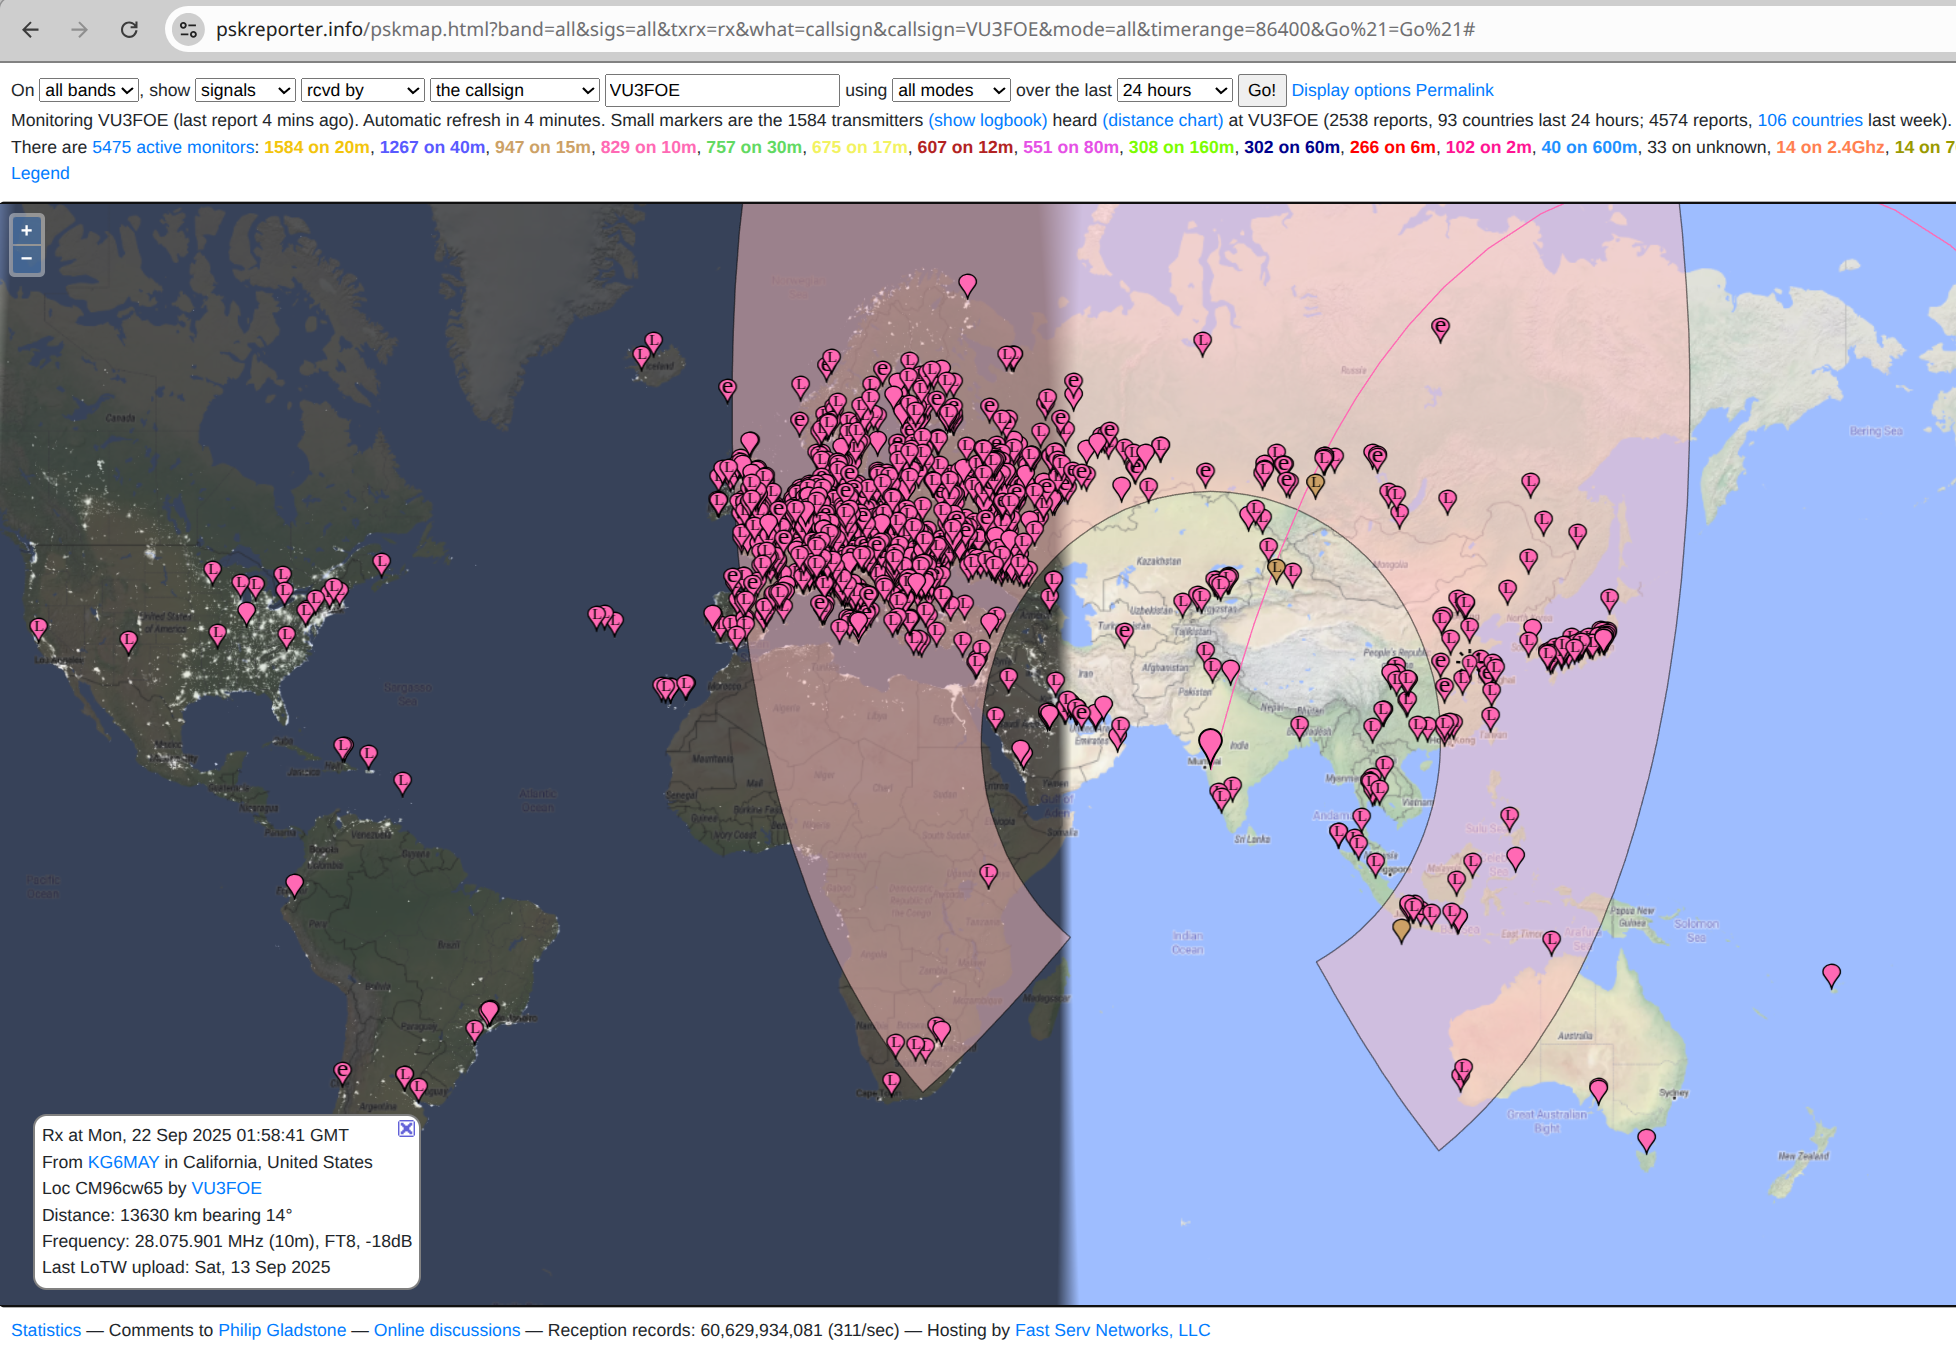
Task: Click '40 on 600m' band count text
Action: 1589,147
